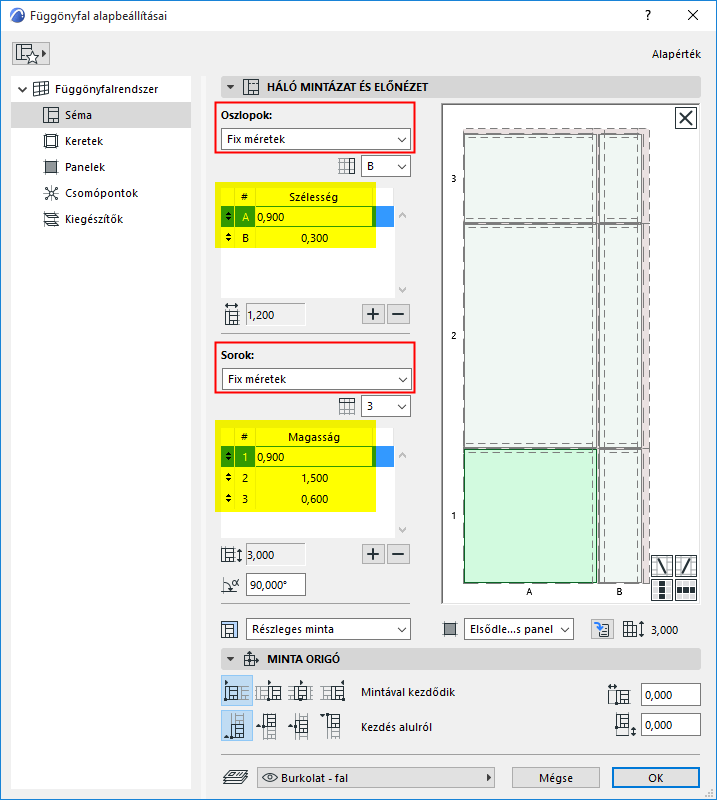Select row 2 height value 1,500

(314, 478)
